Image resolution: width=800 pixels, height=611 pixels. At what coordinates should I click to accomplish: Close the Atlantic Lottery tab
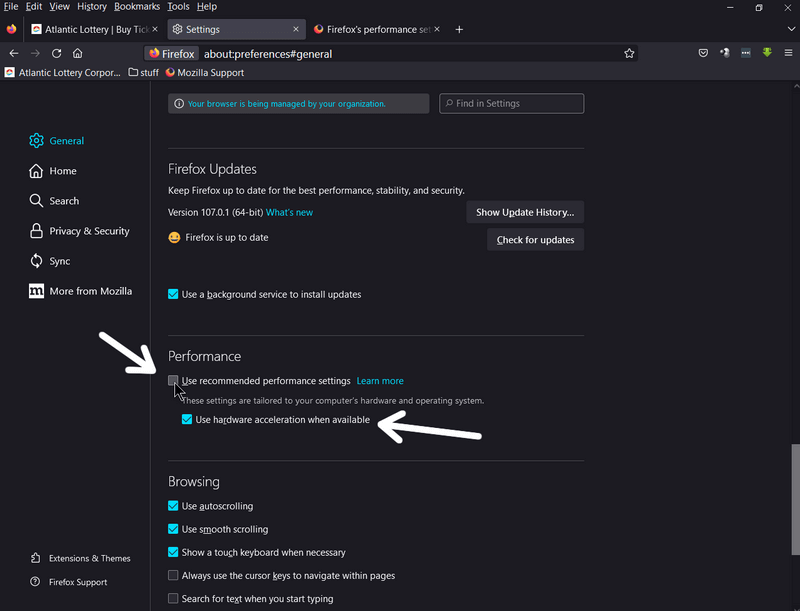(x=155, y=29)
